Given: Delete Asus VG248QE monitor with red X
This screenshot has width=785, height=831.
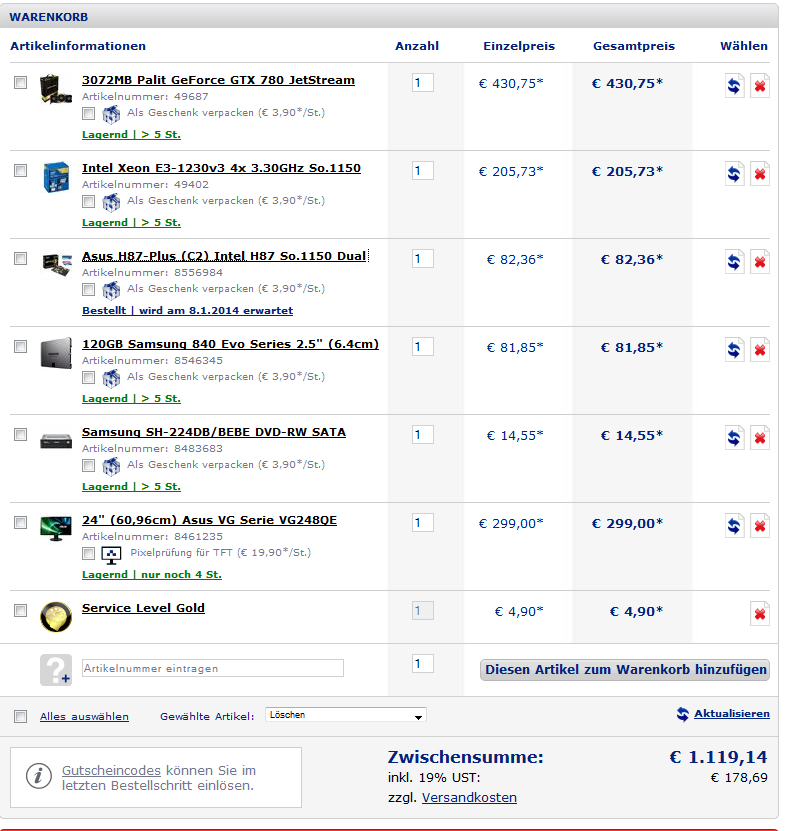Looking at the screenshot, I should 760,525.
